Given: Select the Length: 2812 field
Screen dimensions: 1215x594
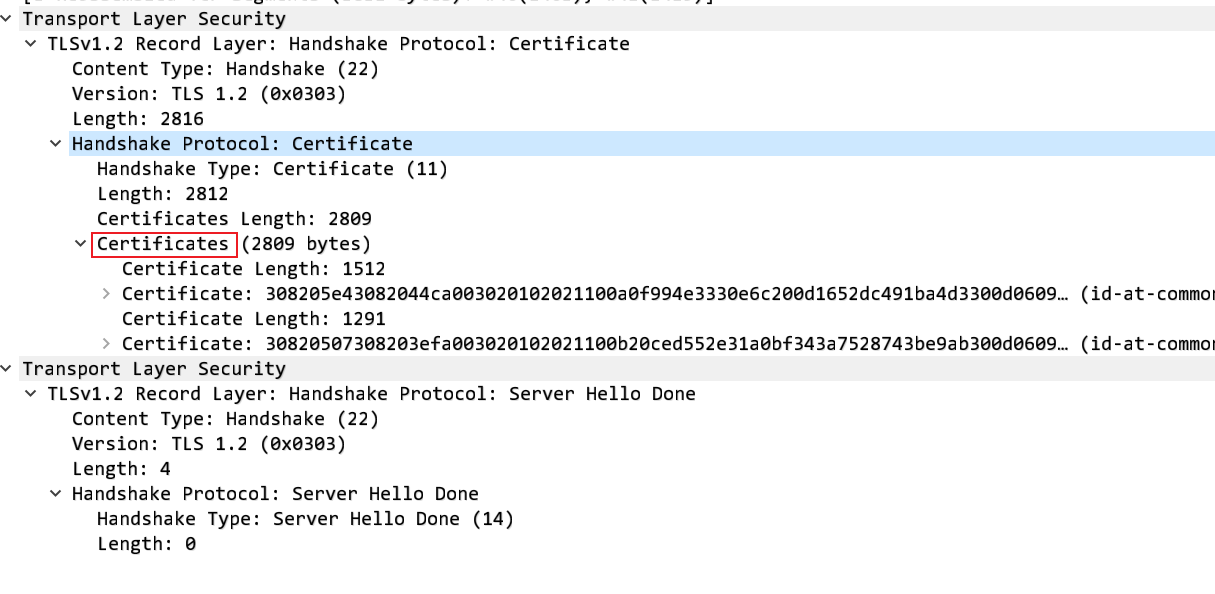Looking at the screenshot, I should pos(162,194).
